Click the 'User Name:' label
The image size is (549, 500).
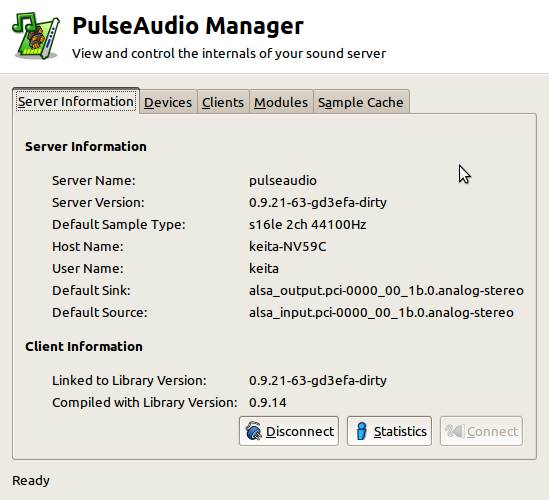(x=88, y=269)
